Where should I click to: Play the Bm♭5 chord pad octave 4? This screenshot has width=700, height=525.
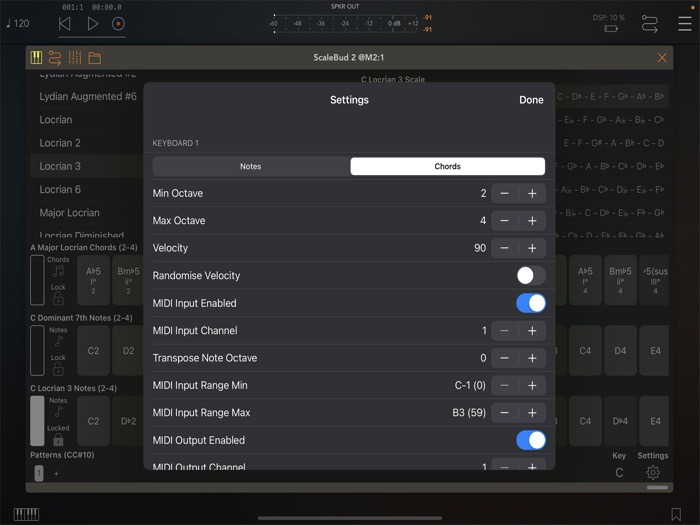620,280
